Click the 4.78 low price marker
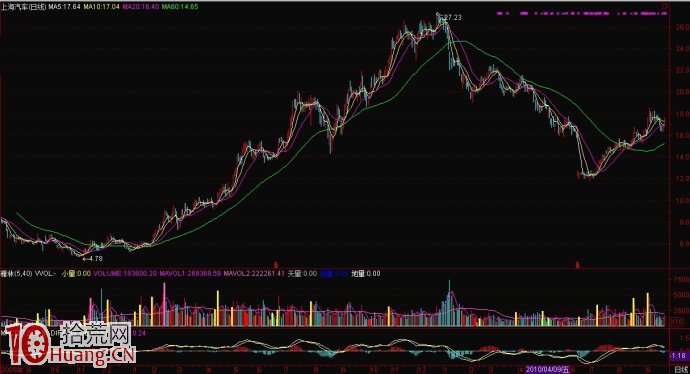 (92, 259)
